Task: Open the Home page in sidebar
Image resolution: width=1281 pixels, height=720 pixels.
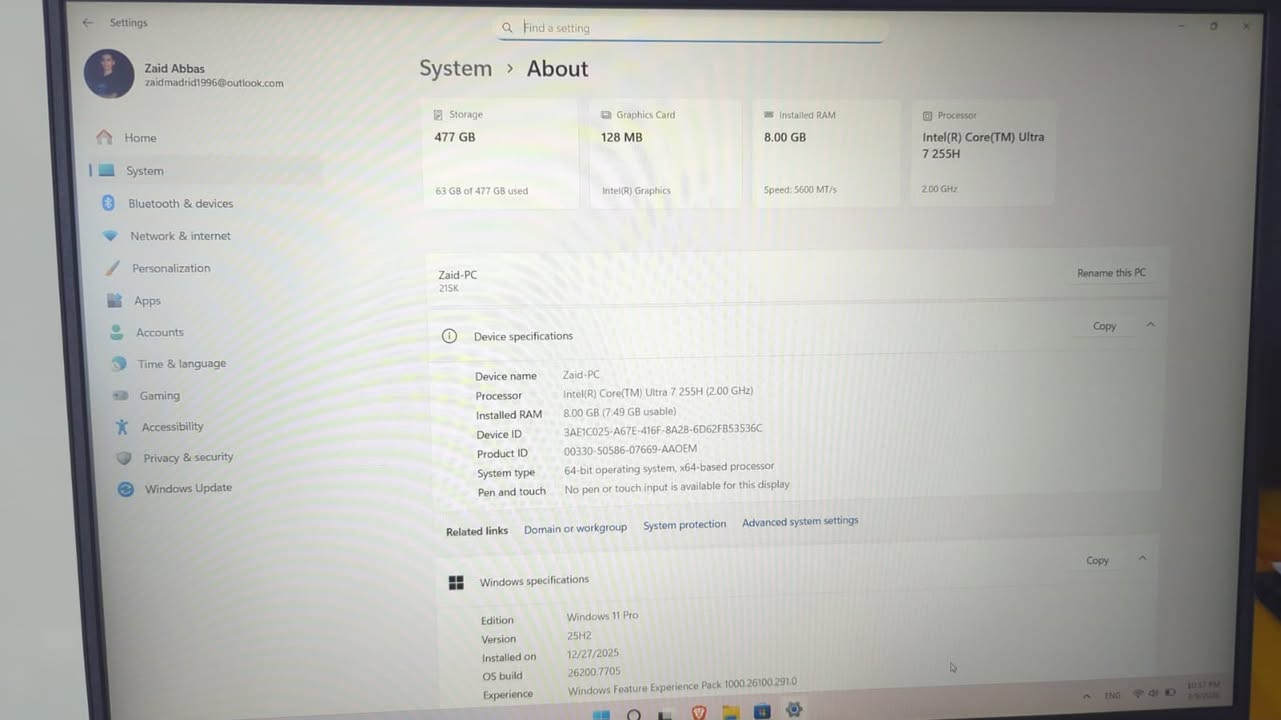Action: [x=140, y=138]
